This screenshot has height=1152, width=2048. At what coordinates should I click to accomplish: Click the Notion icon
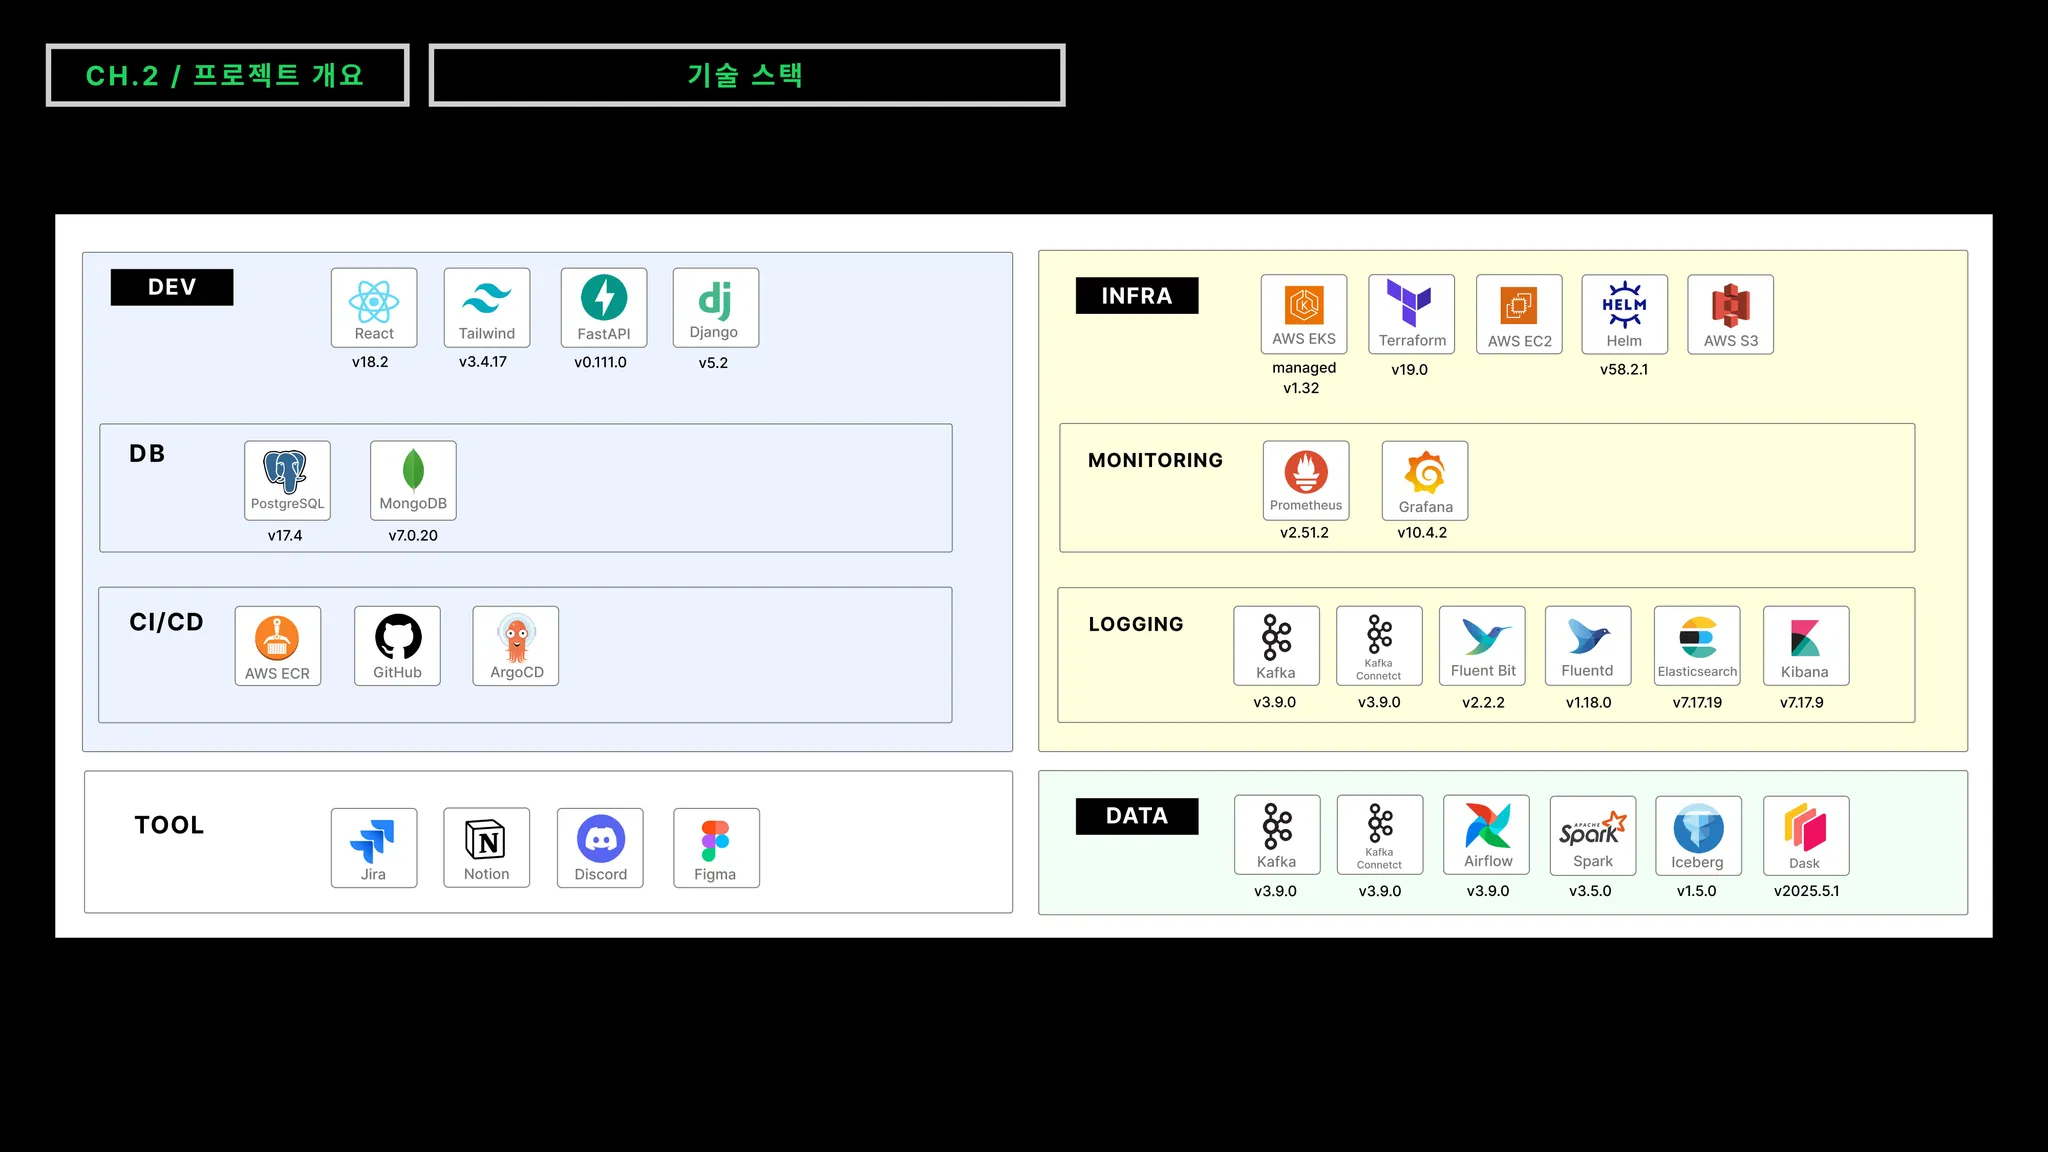(487, 848)
